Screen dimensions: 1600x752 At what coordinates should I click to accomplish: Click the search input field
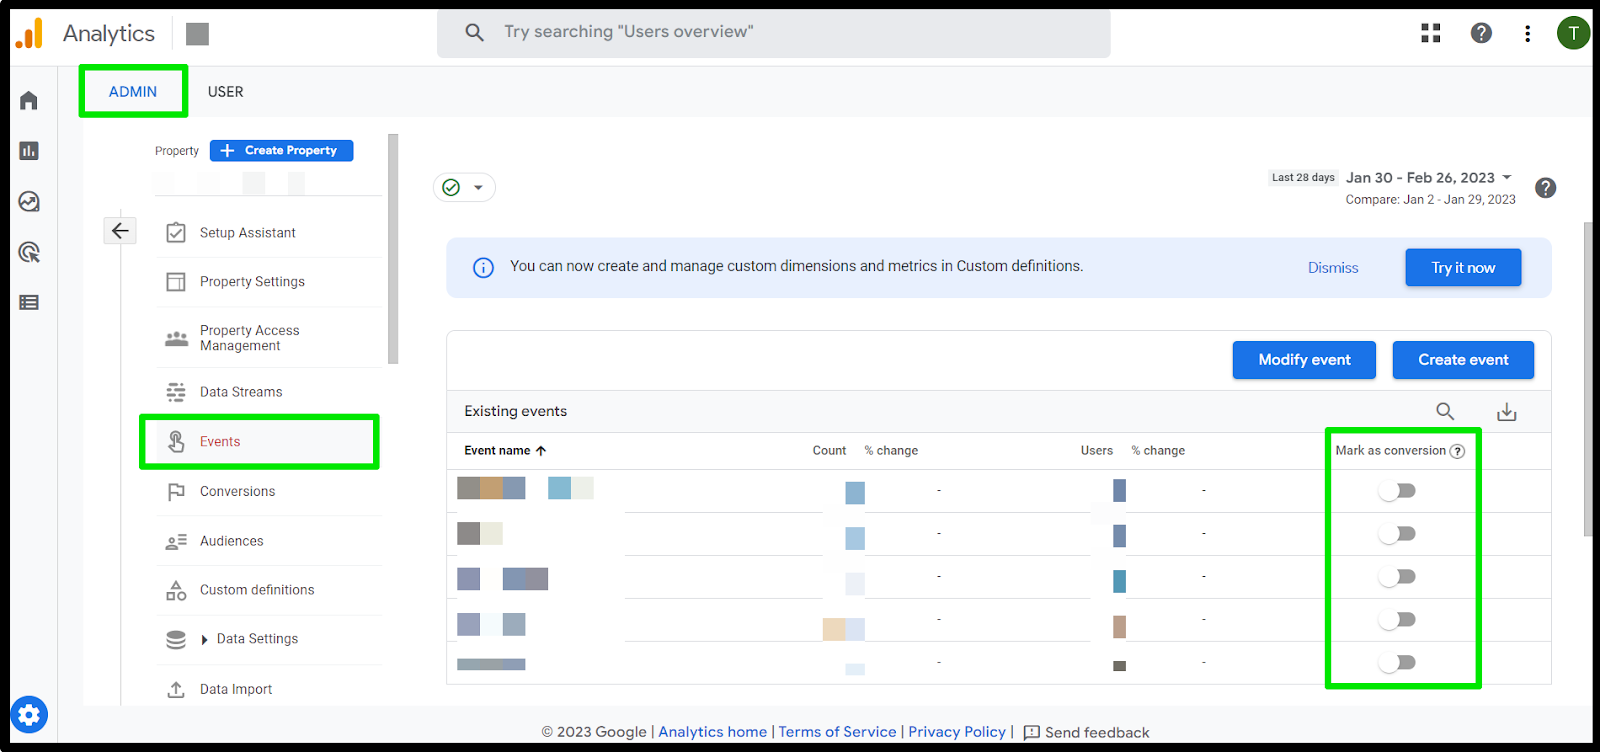(x=773, y=32)
